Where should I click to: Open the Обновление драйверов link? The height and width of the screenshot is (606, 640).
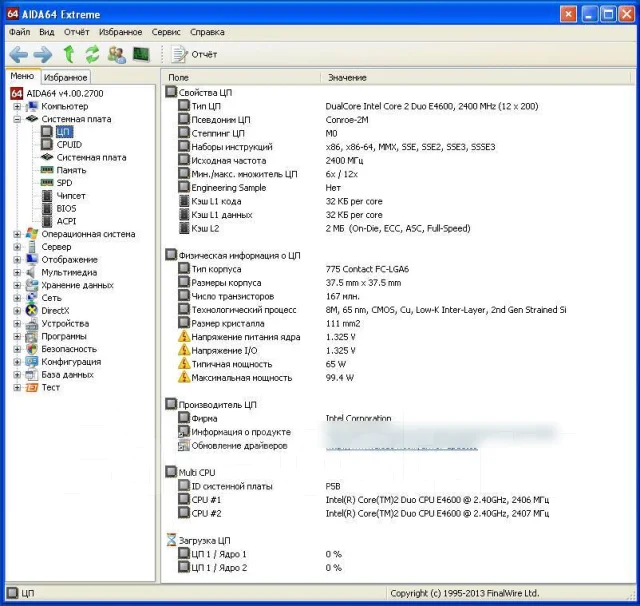coord(402,446)
